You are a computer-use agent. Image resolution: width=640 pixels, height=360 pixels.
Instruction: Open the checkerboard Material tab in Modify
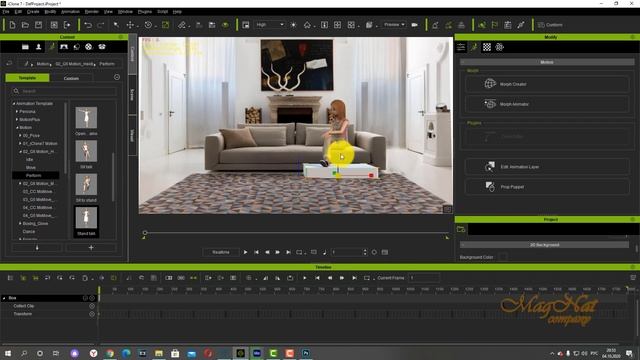click(x=487, y=47)
